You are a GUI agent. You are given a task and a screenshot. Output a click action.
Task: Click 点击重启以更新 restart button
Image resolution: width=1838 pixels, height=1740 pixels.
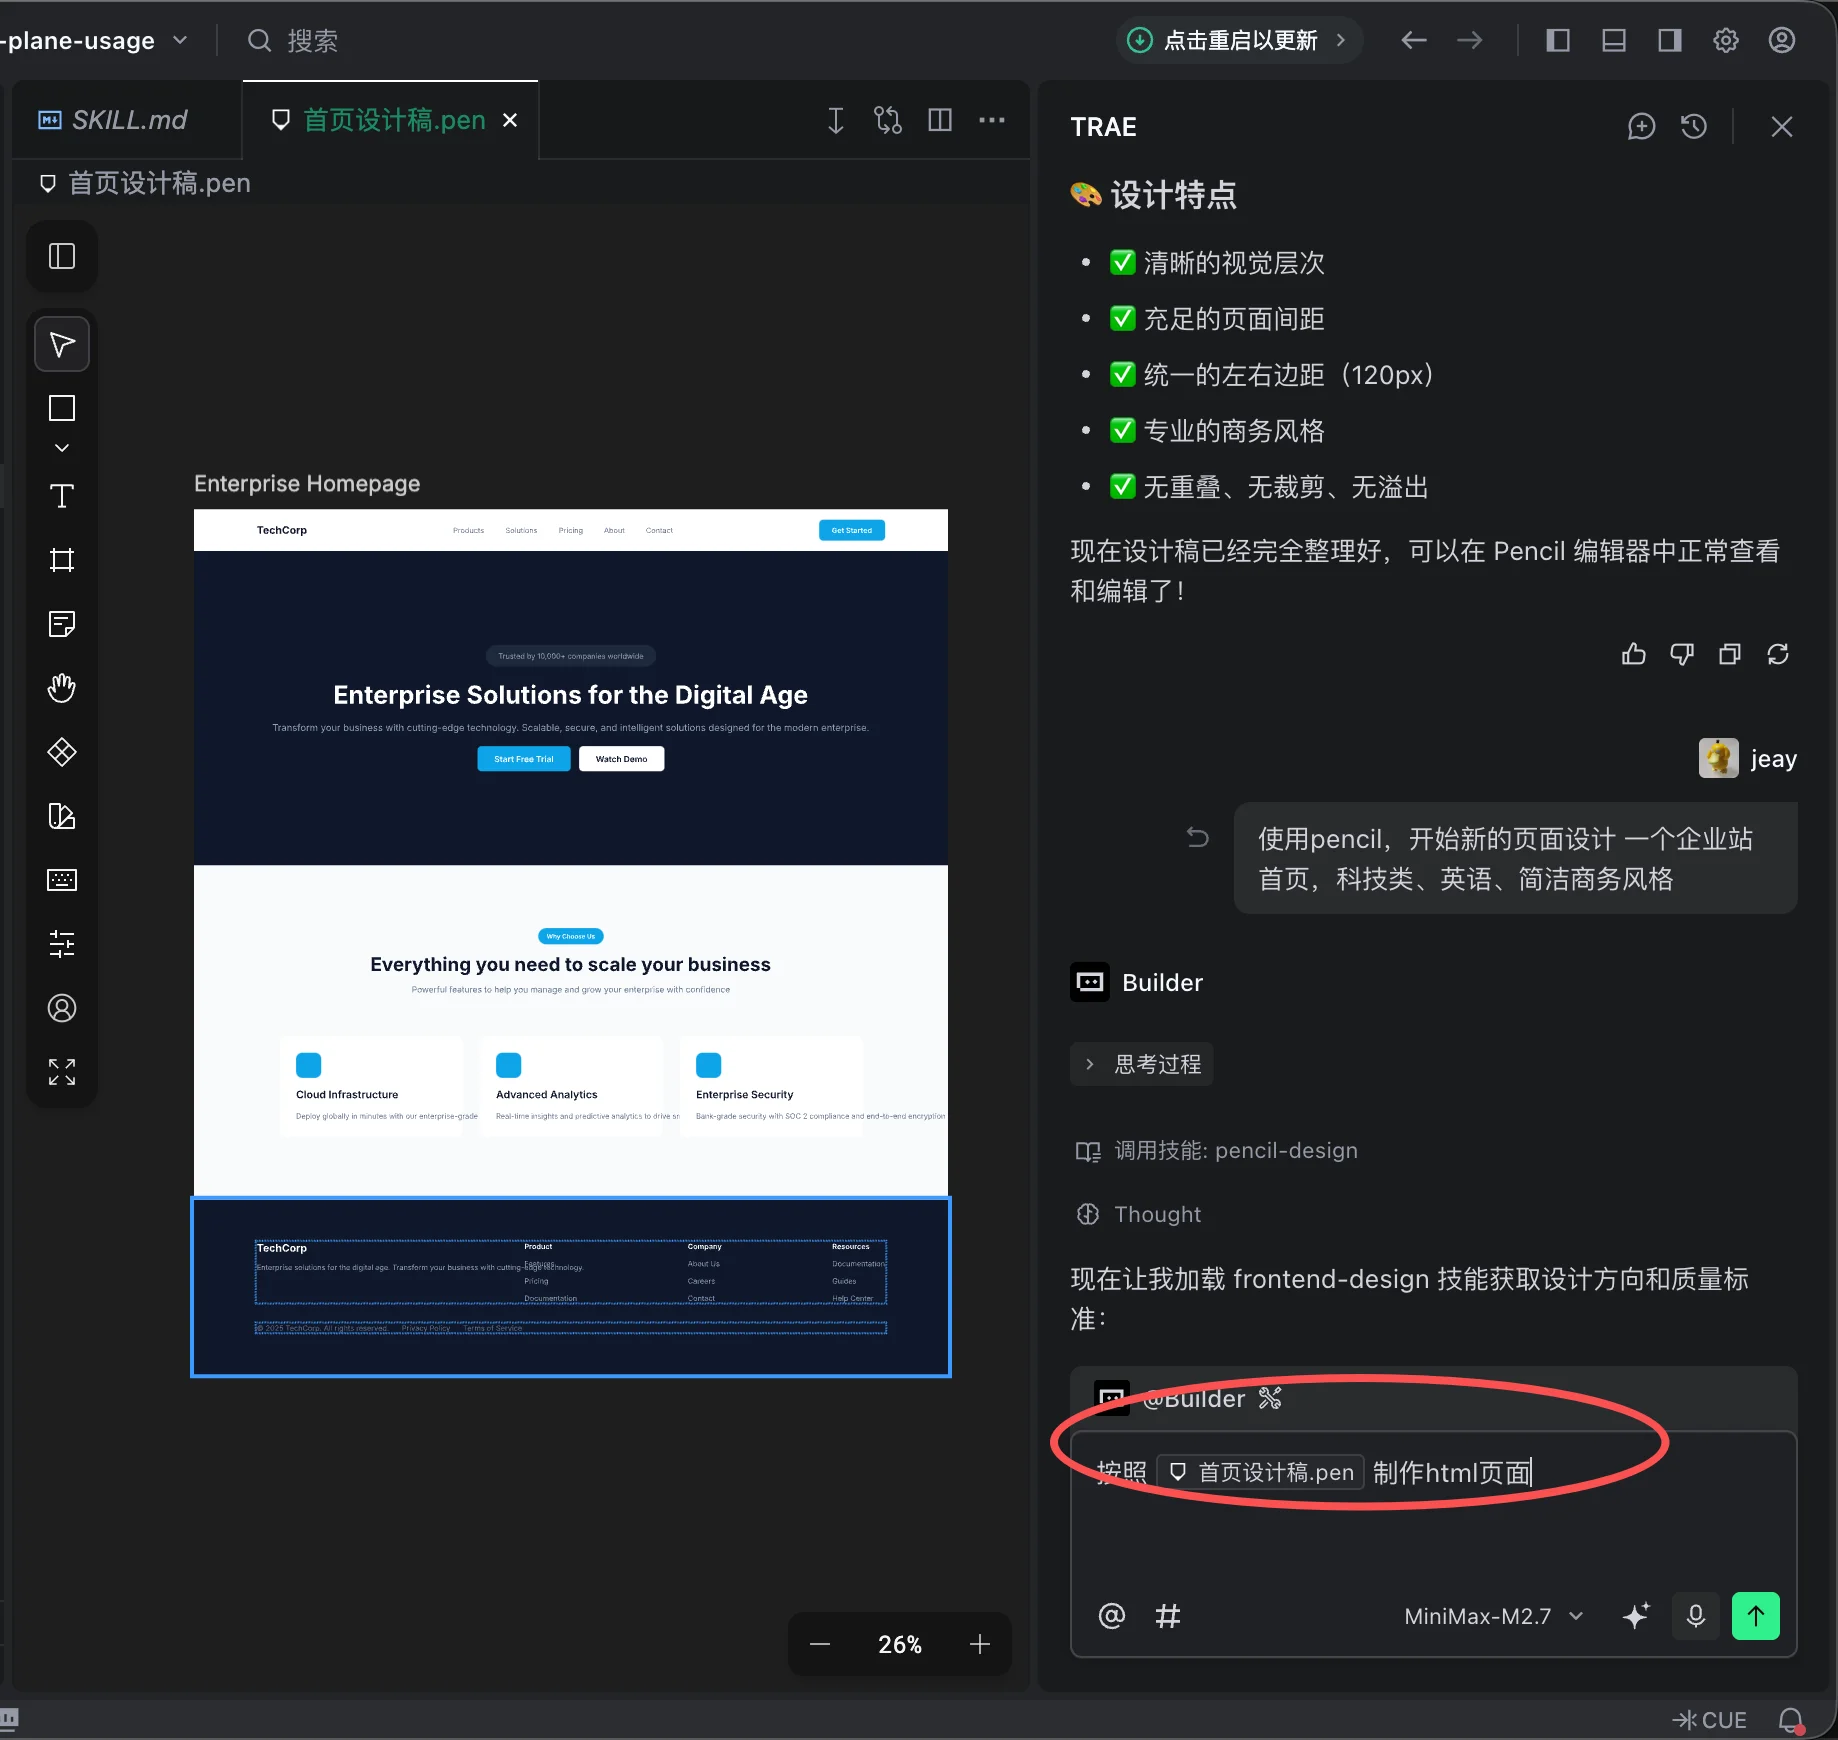[1238, 40]
